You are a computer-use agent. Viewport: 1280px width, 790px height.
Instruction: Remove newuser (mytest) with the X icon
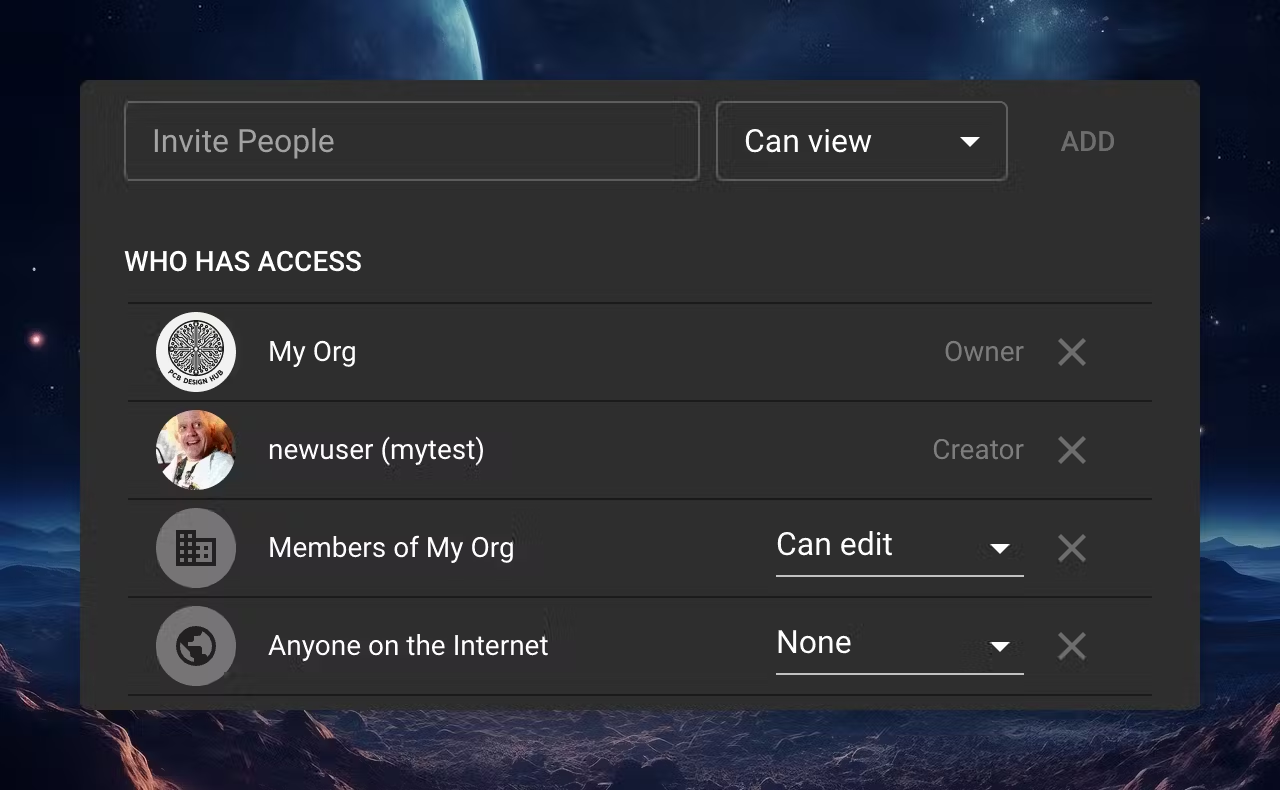1072,450
